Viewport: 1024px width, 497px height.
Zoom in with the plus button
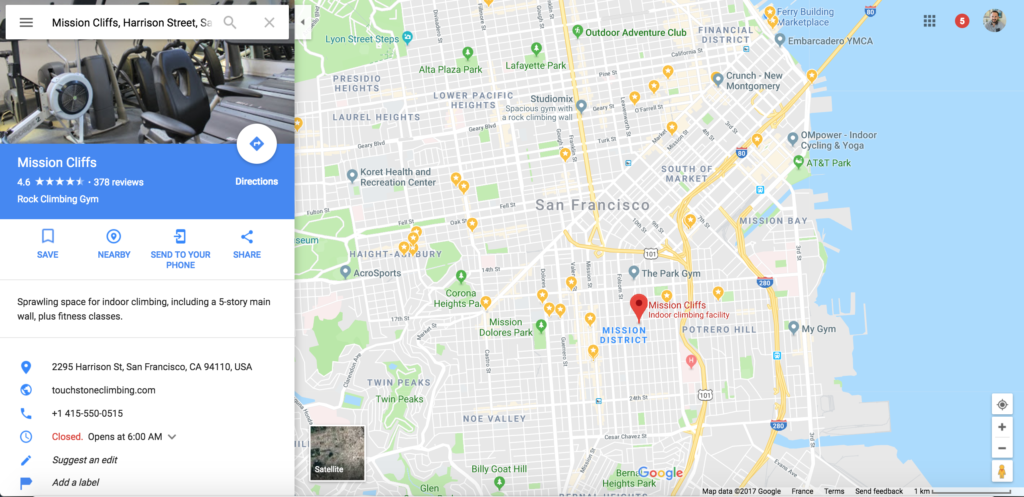(x=1002, y=427)
